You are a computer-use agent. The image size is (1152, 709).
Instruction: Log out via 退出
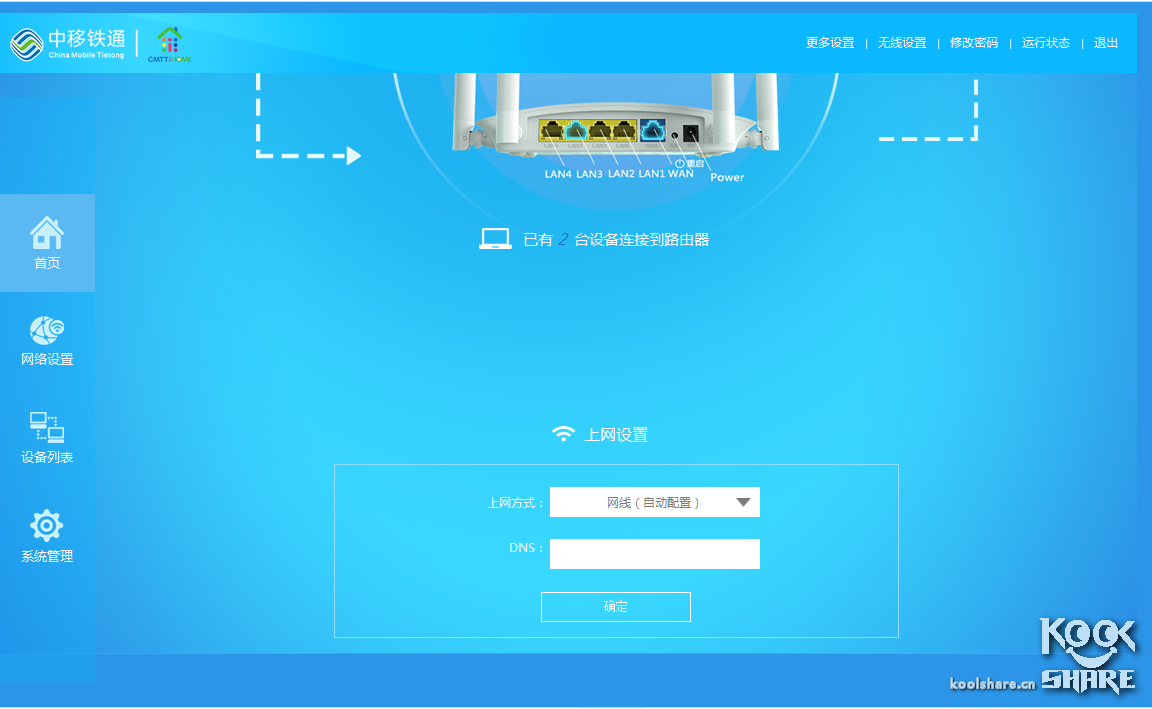(1104, 42)
